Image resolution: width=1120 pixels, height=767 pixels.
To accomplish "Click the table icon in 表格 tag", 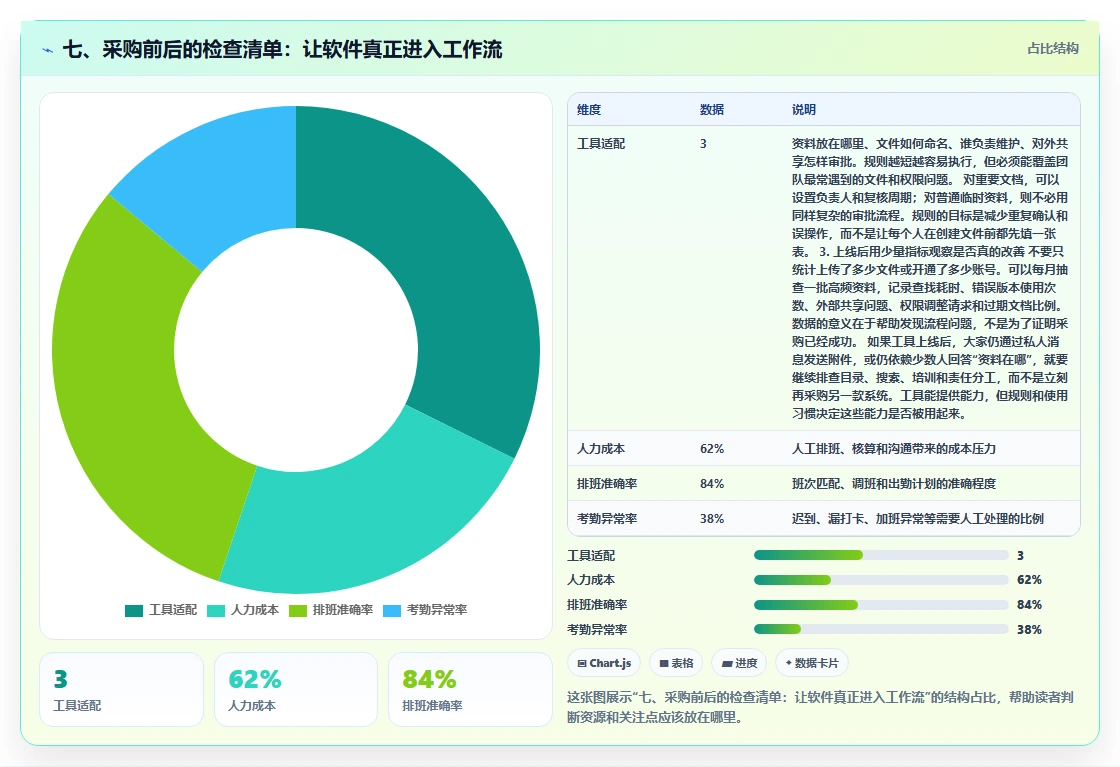I will (664, 663).
